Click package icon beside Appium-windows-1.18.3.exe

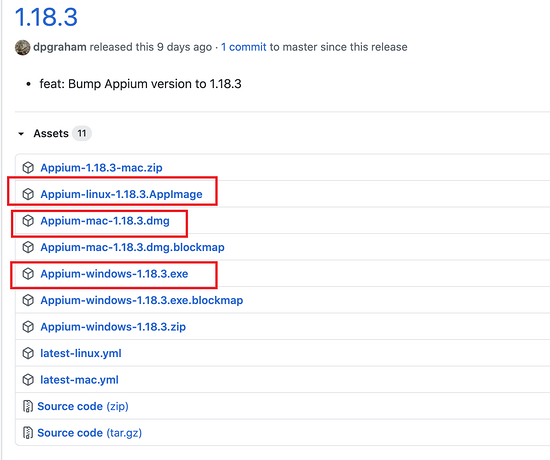[x=28, y=274]
